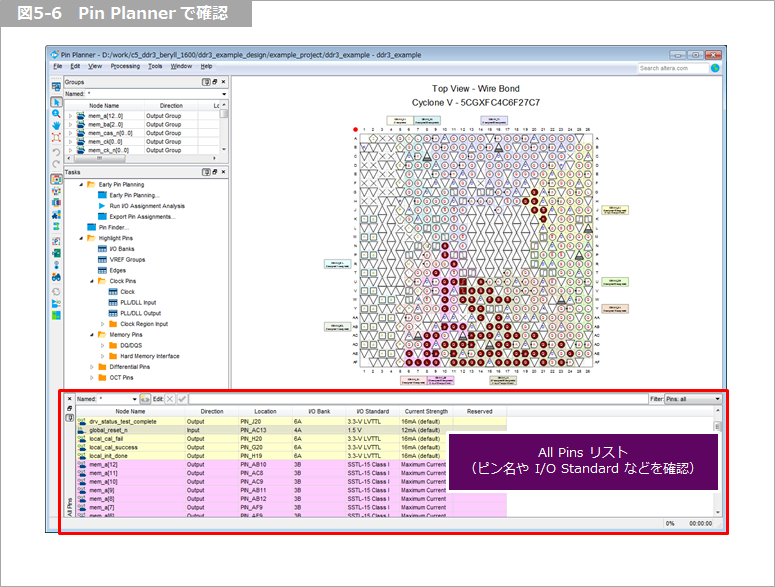Open the Groups Named dropdown
Image resolution: width=775 pixels, height=587 pixels.
(224, 94)
